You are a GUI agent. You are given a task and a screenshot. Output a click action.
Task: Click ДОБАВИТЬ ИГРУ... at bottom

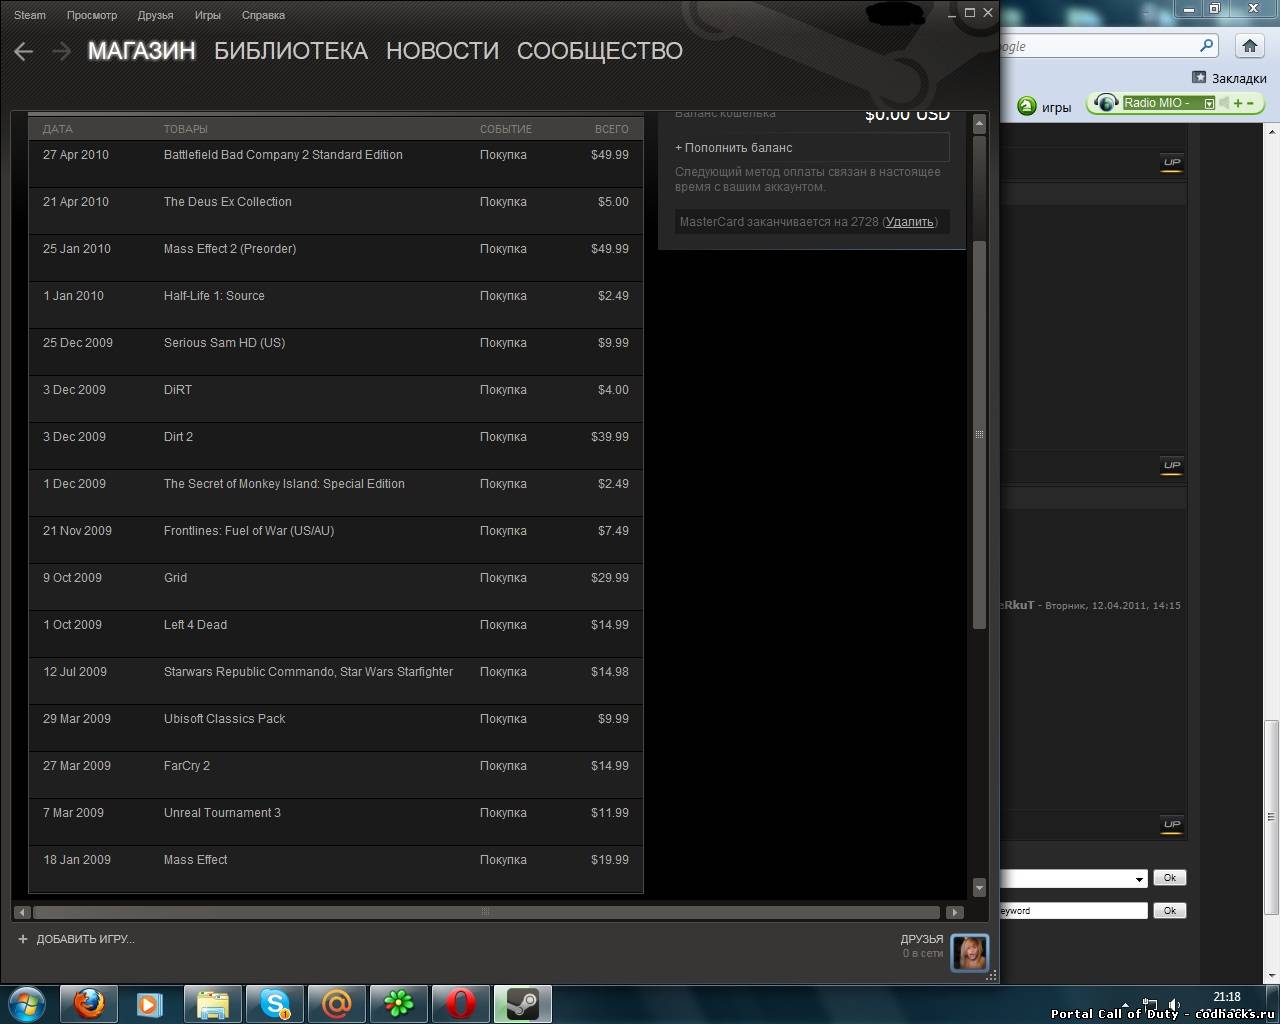click(x=85, y=939)
